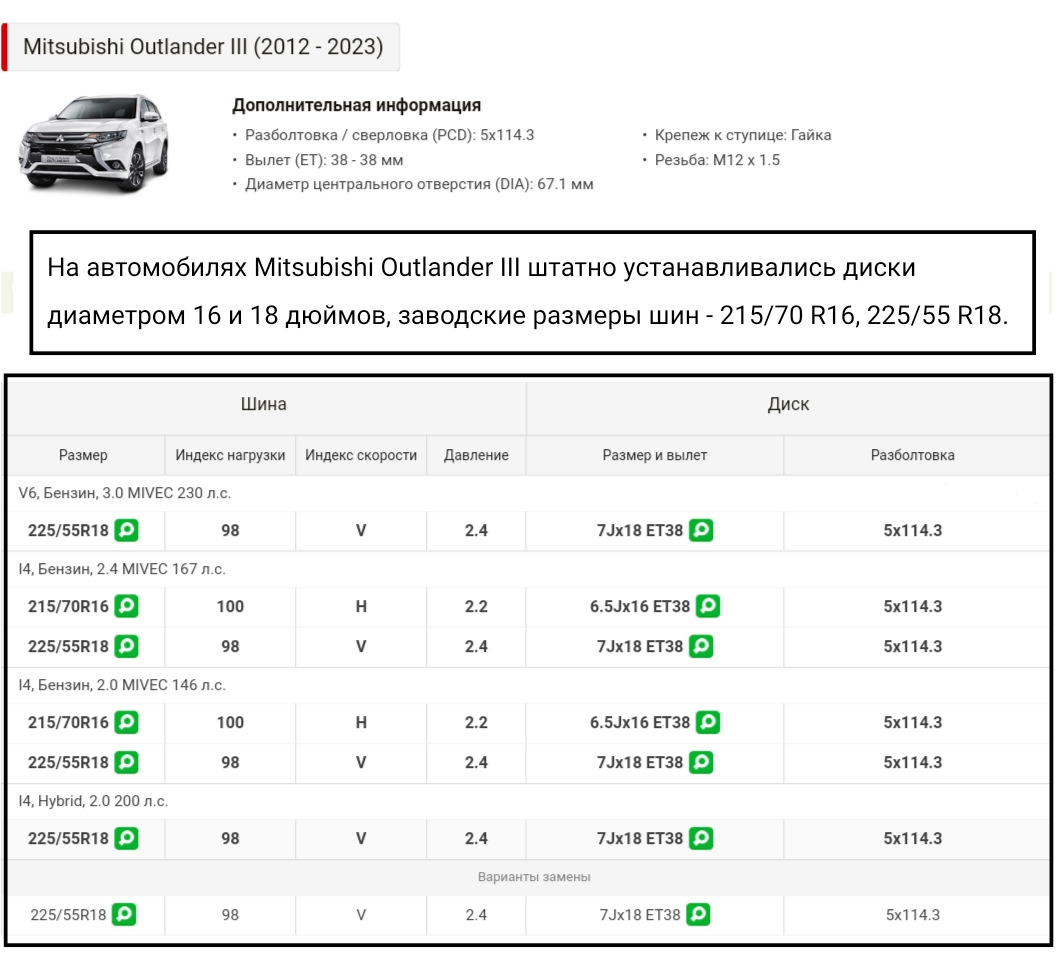The height and width of the screenshot is (955, 1058).
Task: Click search icon beside 7Jx18 ET38 under I4 Hybrid 2.0
Action: [x=701, y=838]
